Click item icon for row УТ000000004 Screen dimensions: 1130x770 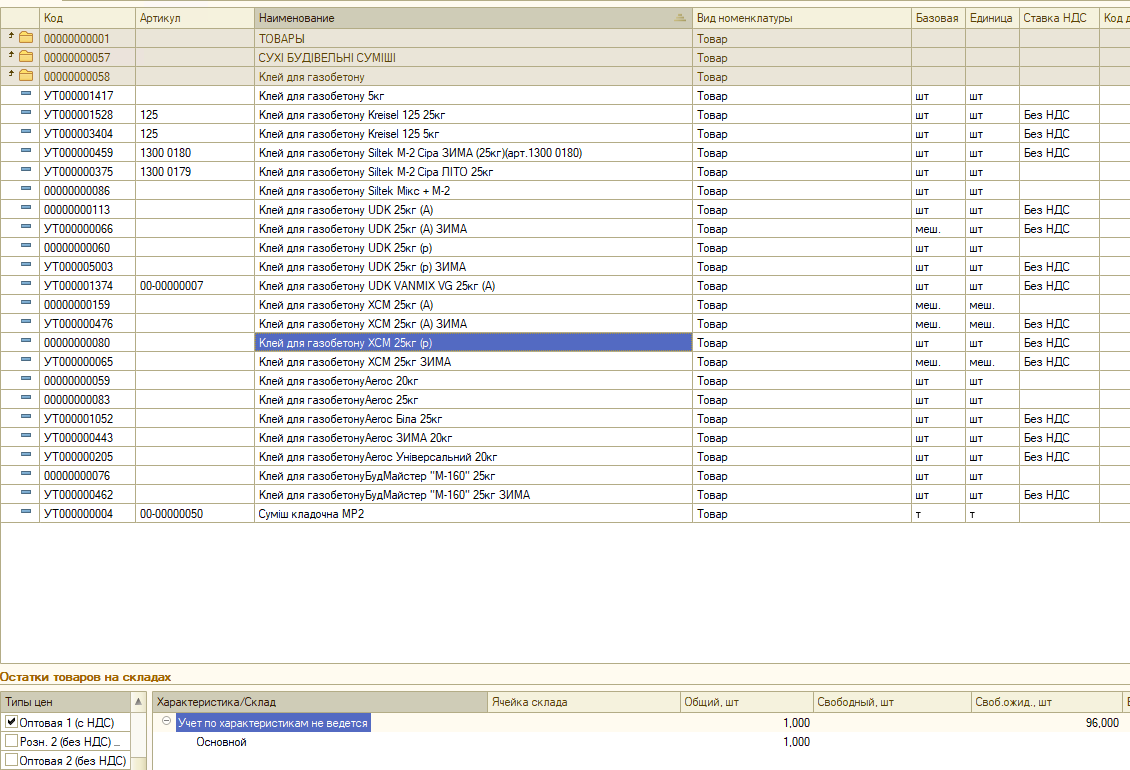tap(26, 511)
